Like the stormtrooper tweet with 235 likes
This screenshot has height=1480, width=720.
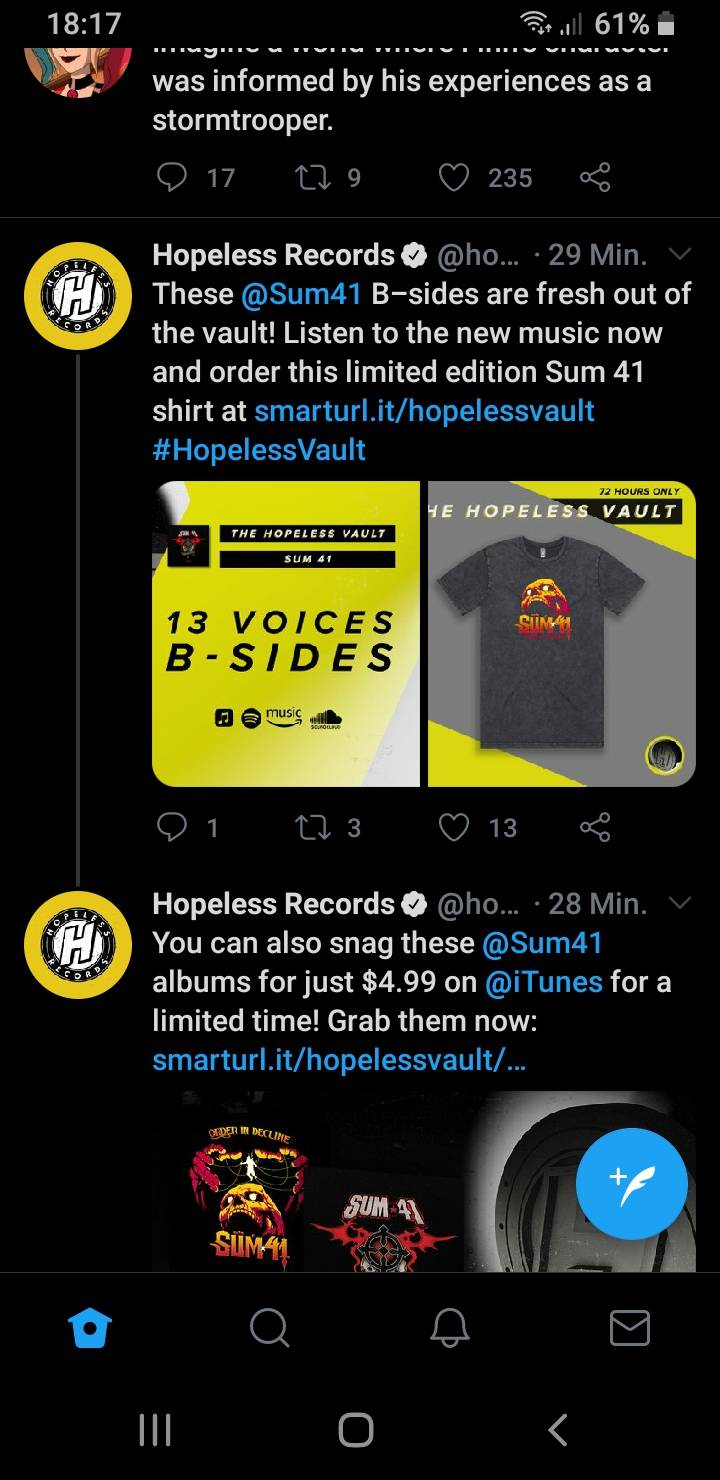coord(454,177)
